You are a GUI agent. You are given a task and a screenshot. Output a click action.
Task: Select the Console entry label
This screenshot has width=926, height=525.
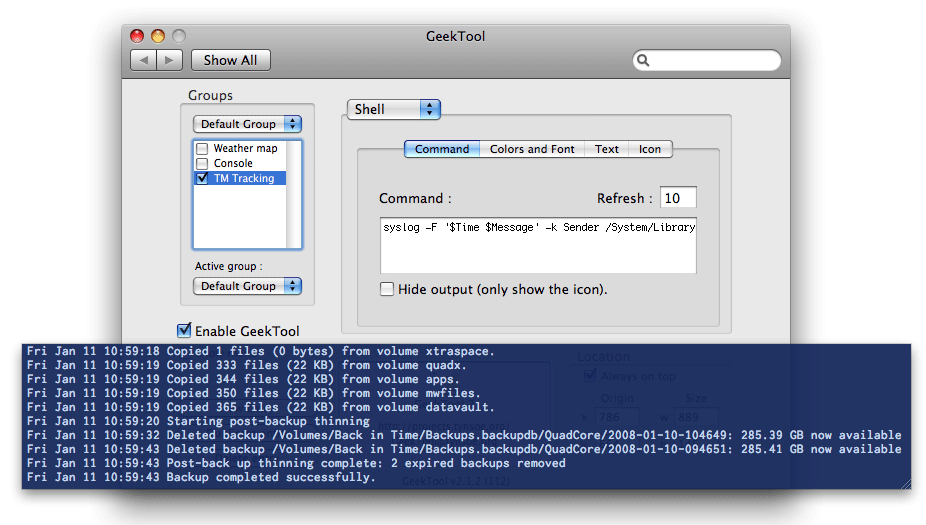[x=233, y=164]
